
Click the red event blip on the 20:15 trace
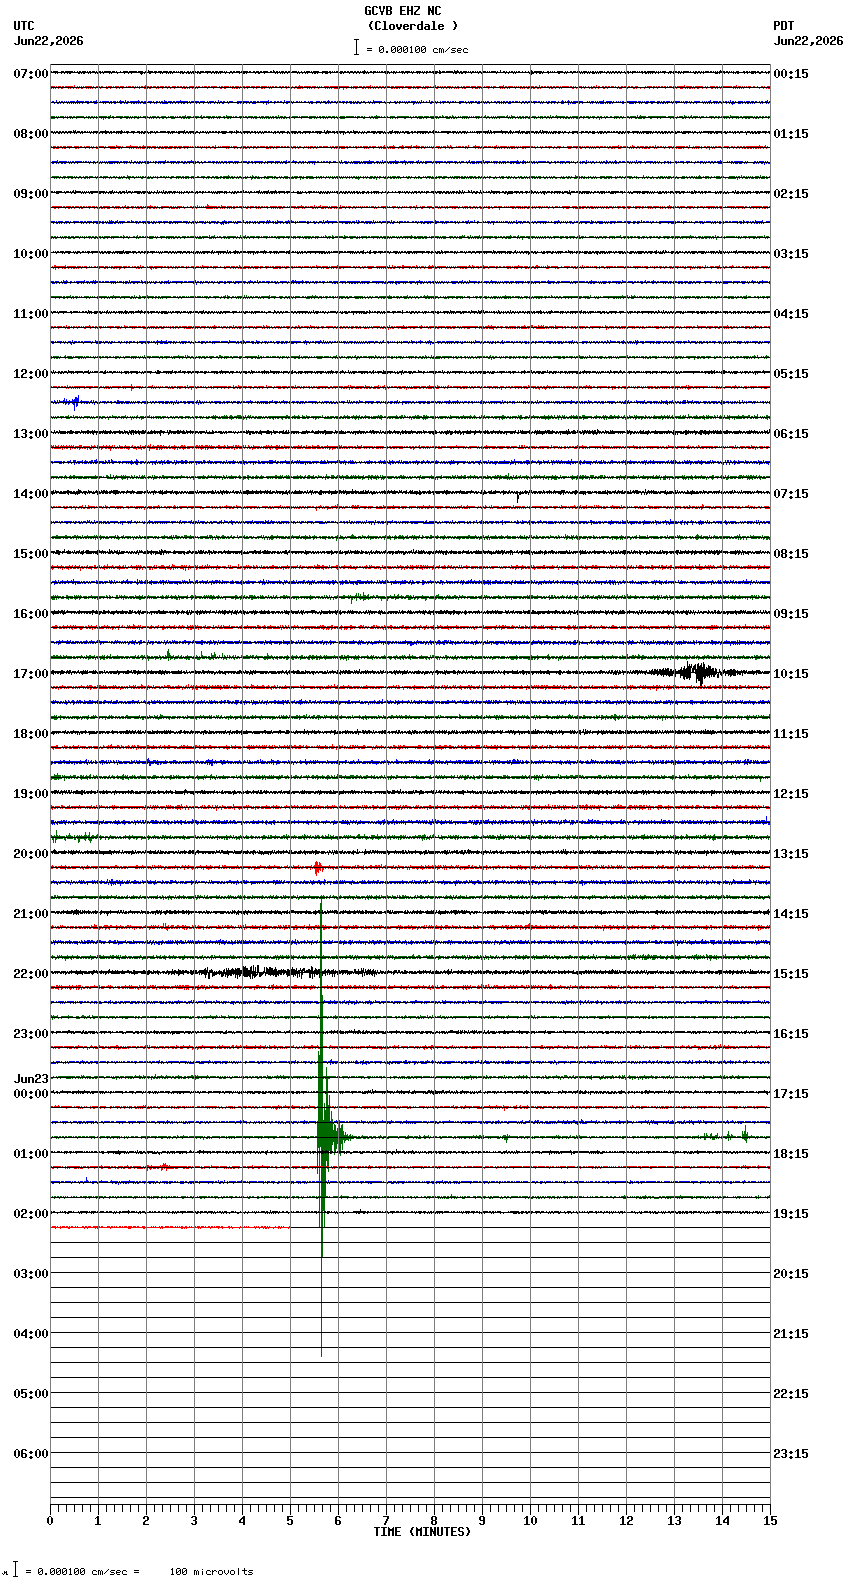(318, 868)
